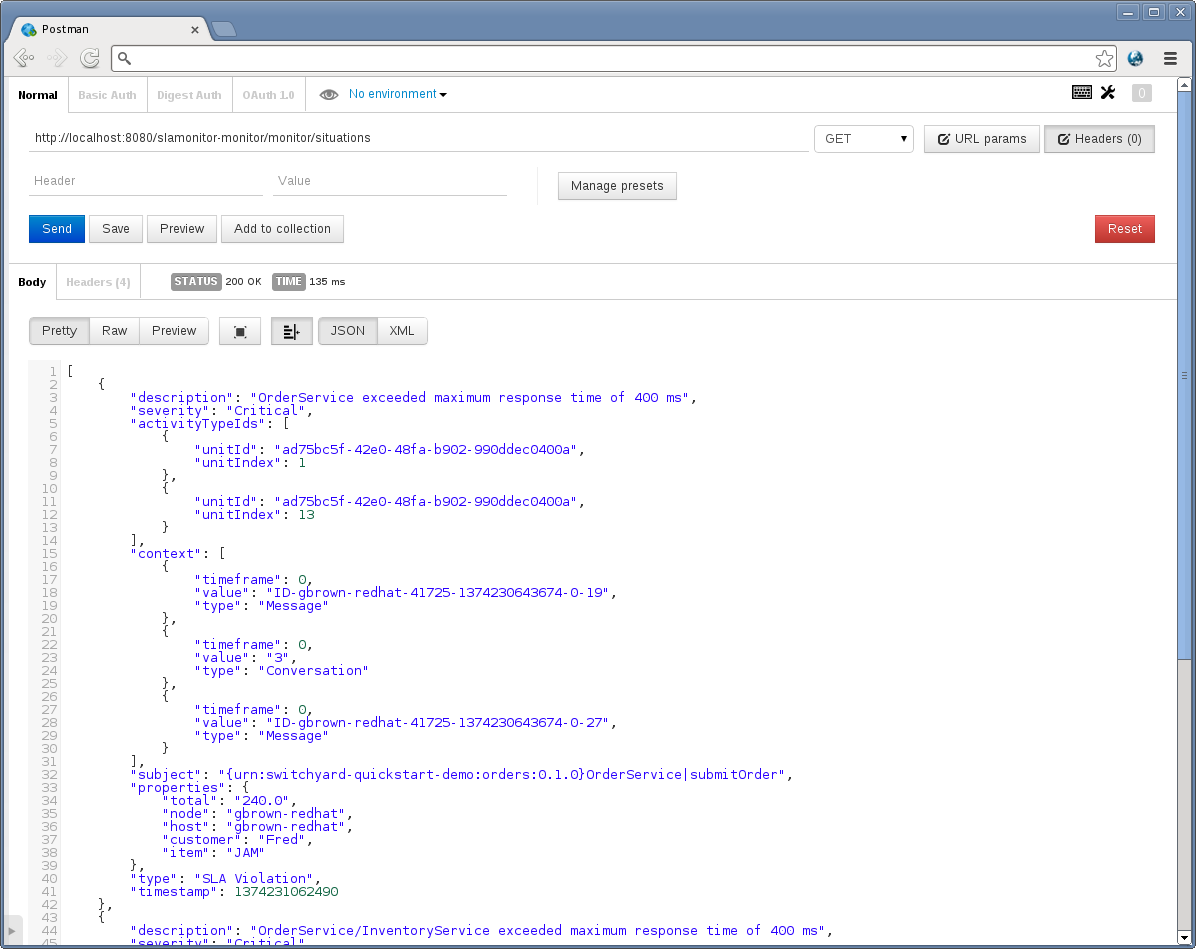Close the Postman browser tab
This screenshot has height=949, width=1196.
(195, 30)
